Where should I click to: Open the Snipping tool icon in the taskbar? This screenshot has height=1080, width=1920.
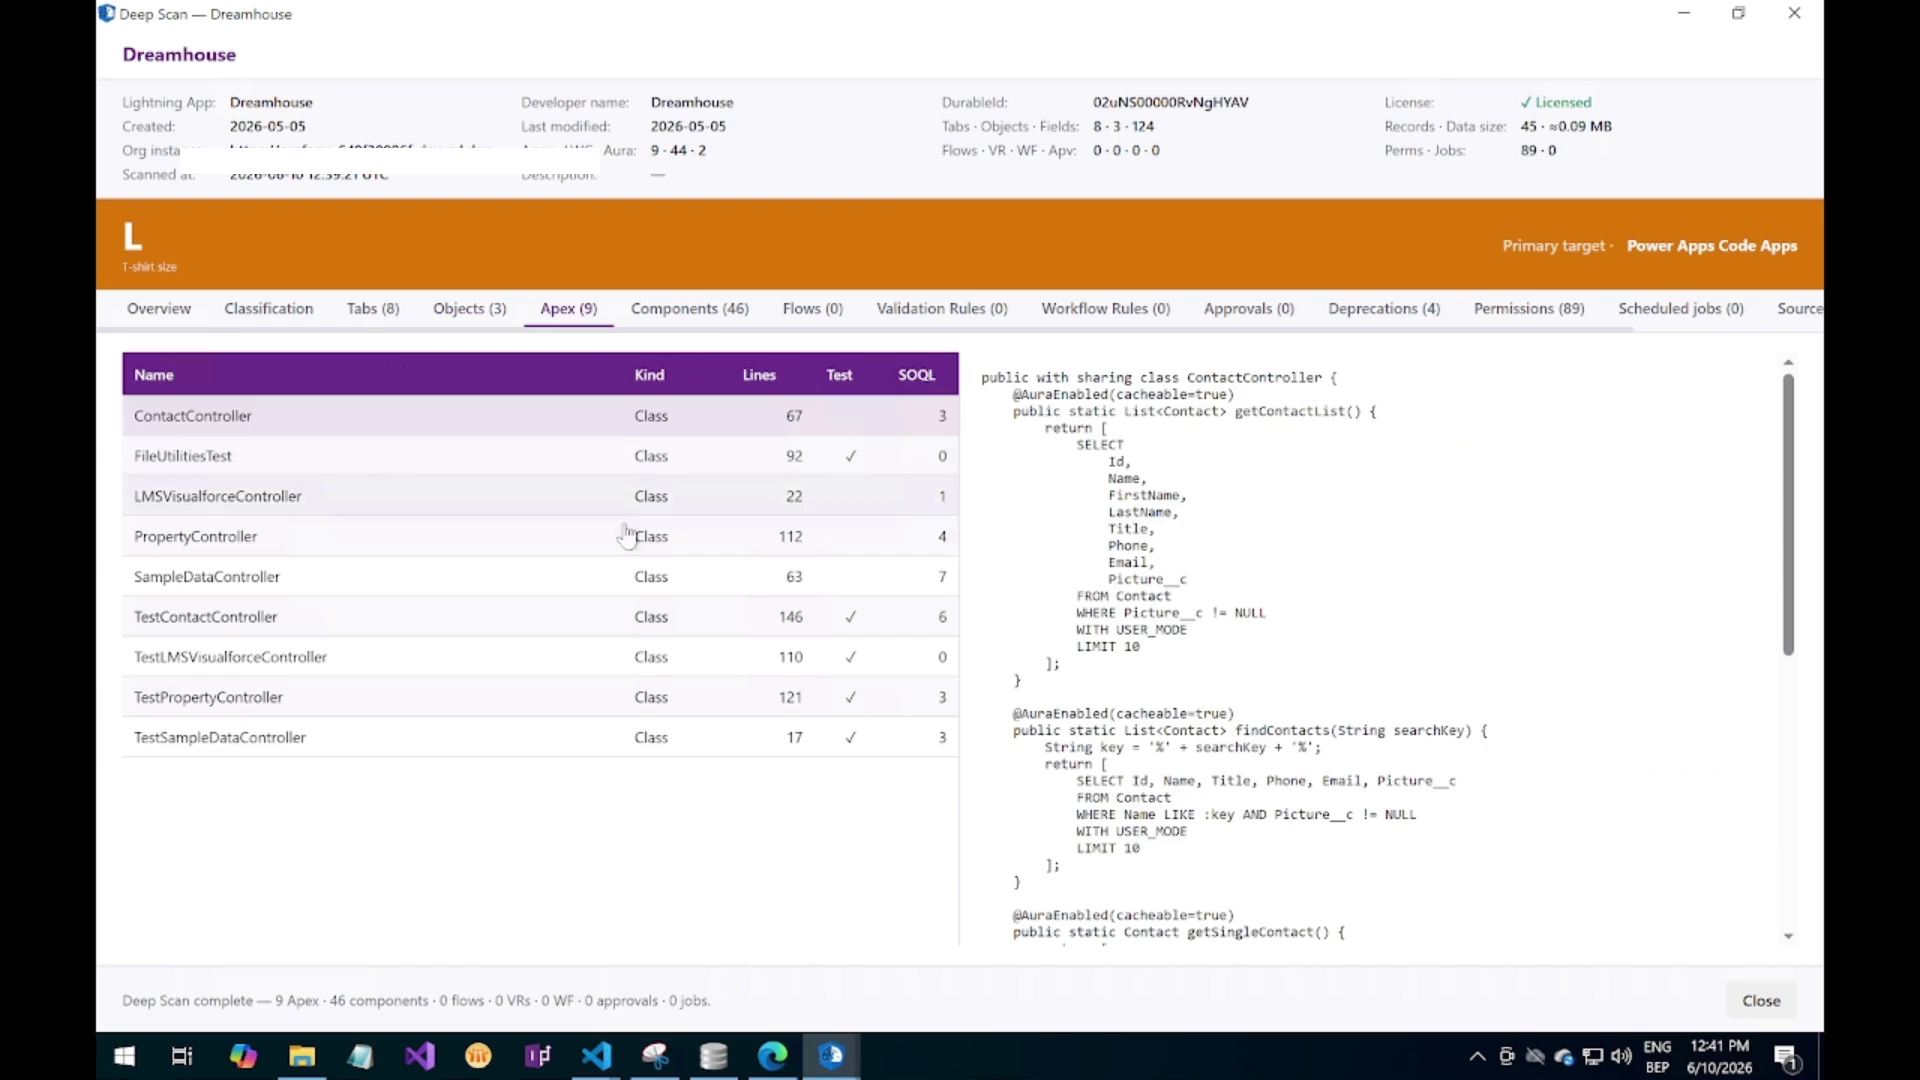click(655, 1056)
